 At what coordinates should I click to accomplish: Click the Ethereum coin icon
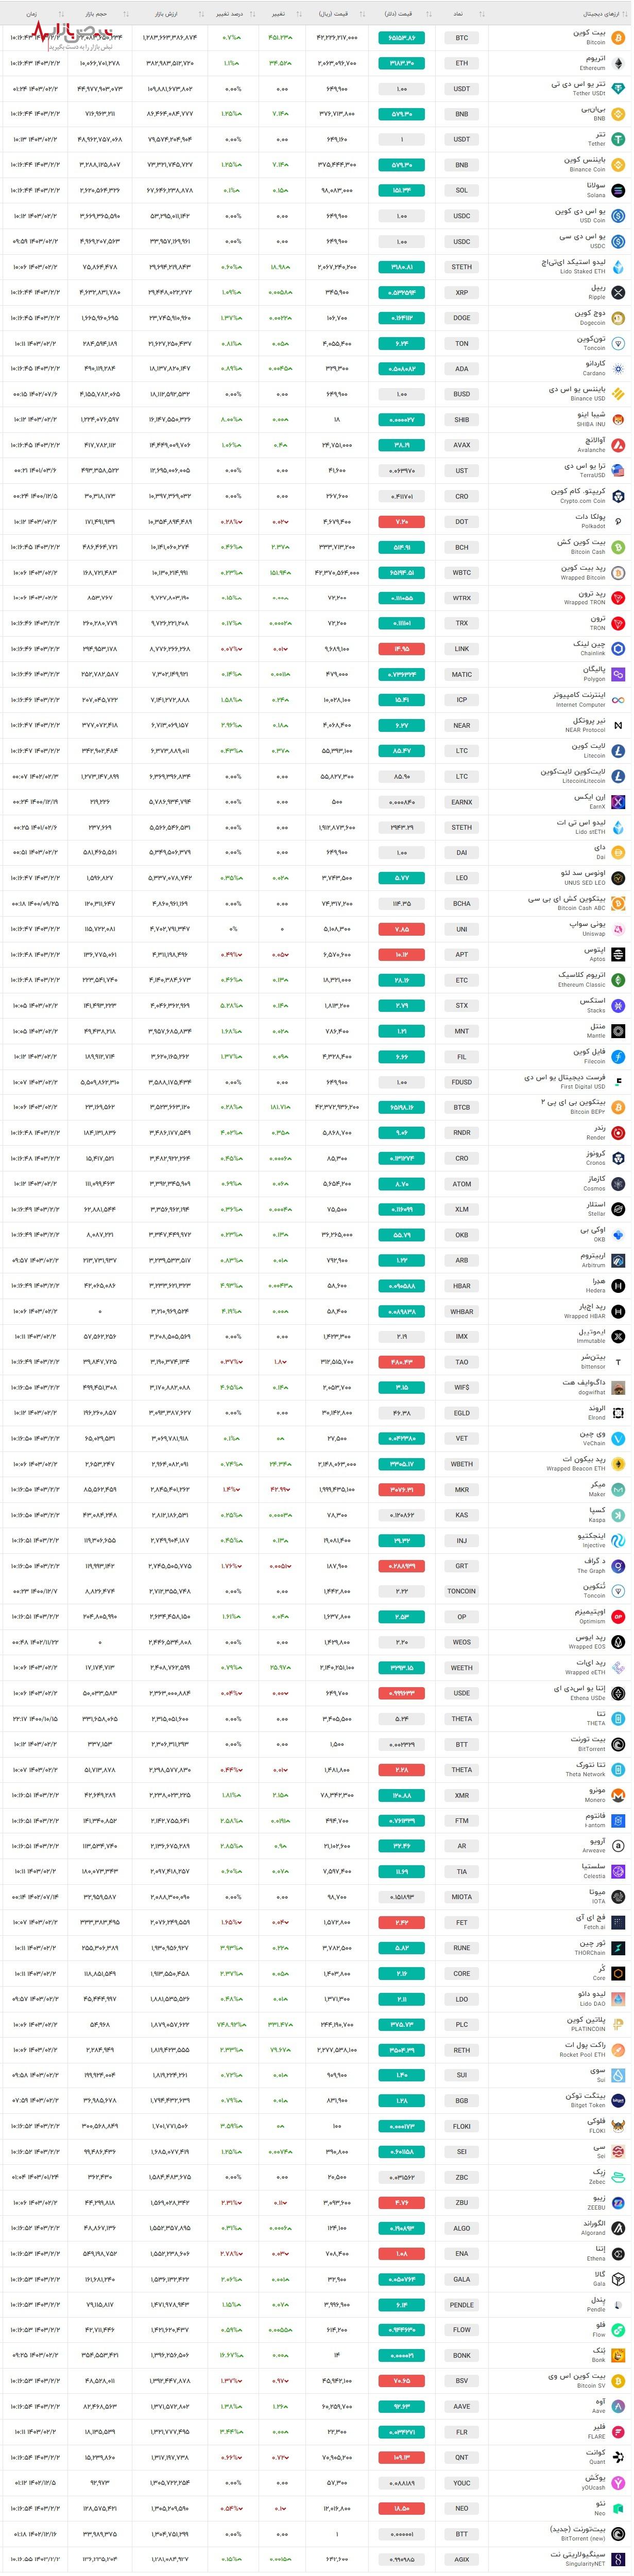[618, 63]
